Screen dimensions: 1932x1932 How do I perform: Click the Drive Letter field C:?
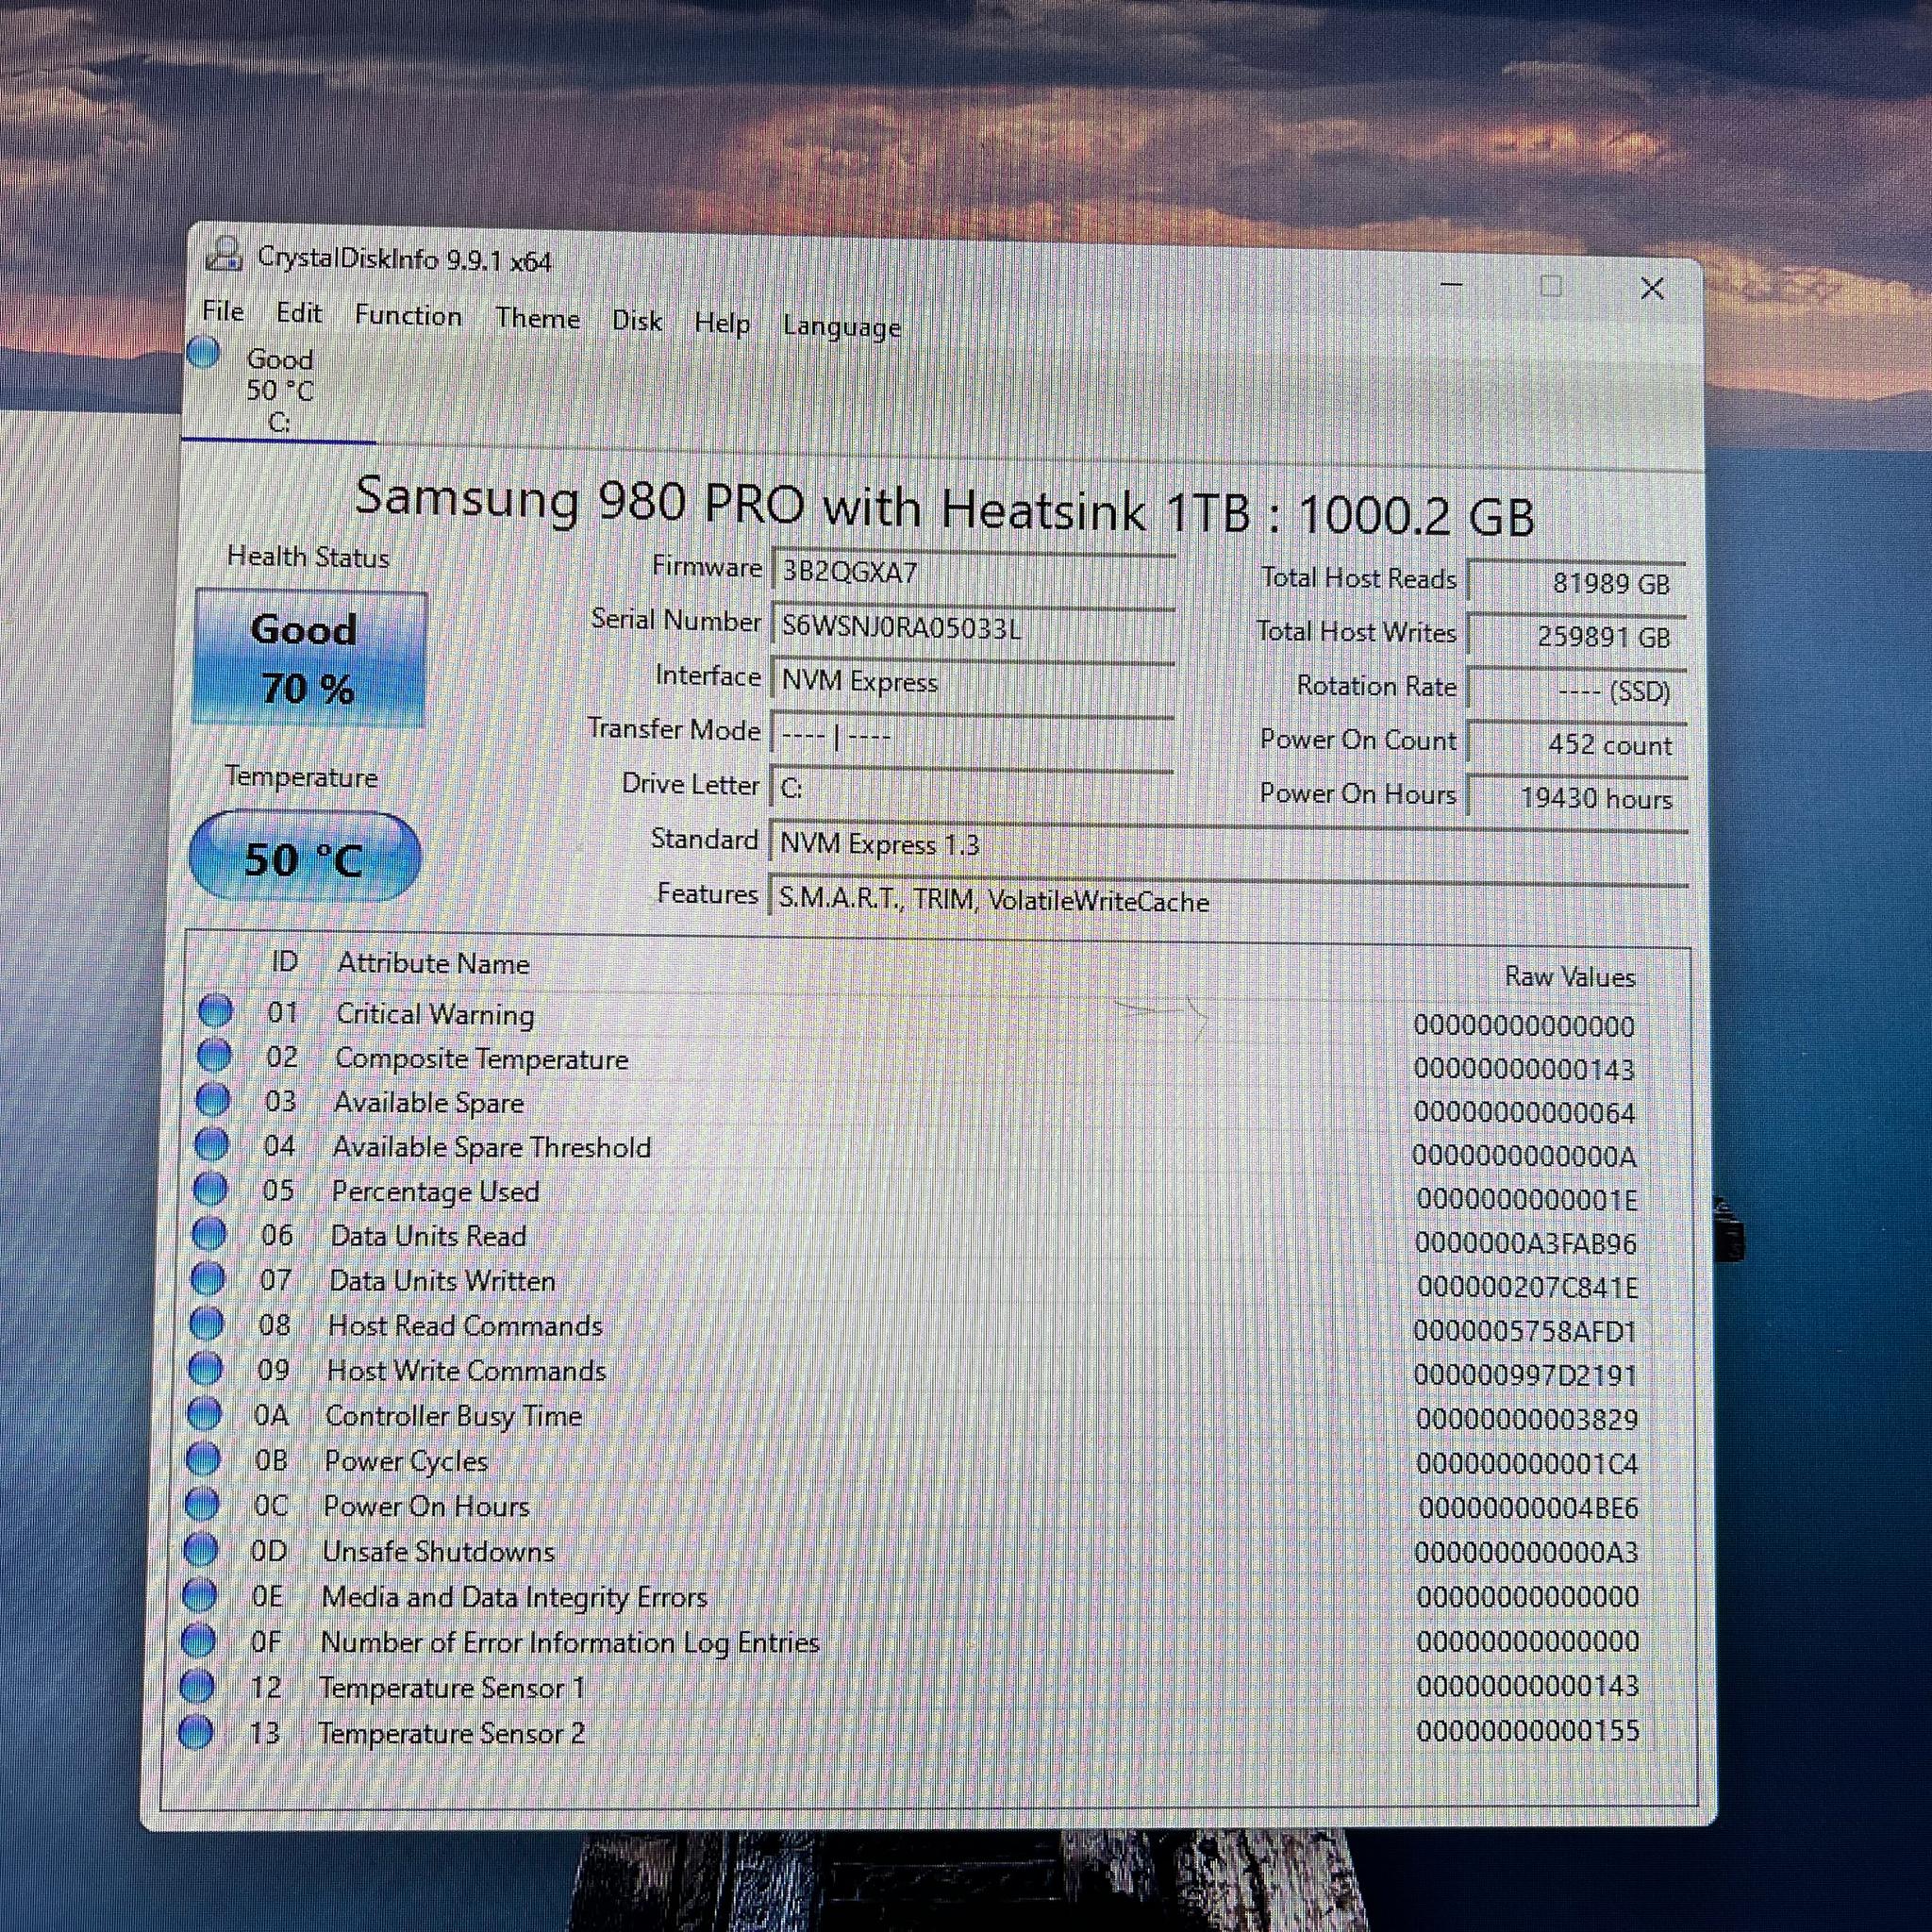click(973, 790)
